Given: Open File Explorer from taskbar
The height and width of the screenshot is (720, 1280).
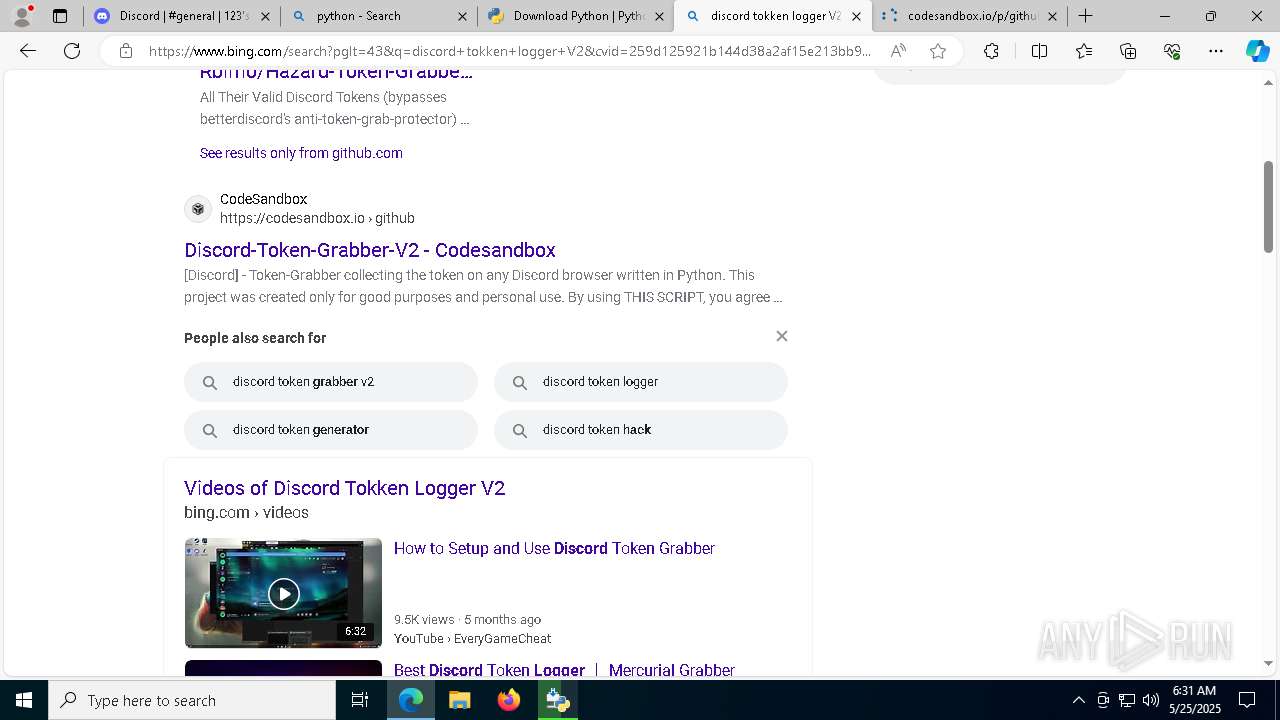Looking at the screenshot, I should pos(459,700).
